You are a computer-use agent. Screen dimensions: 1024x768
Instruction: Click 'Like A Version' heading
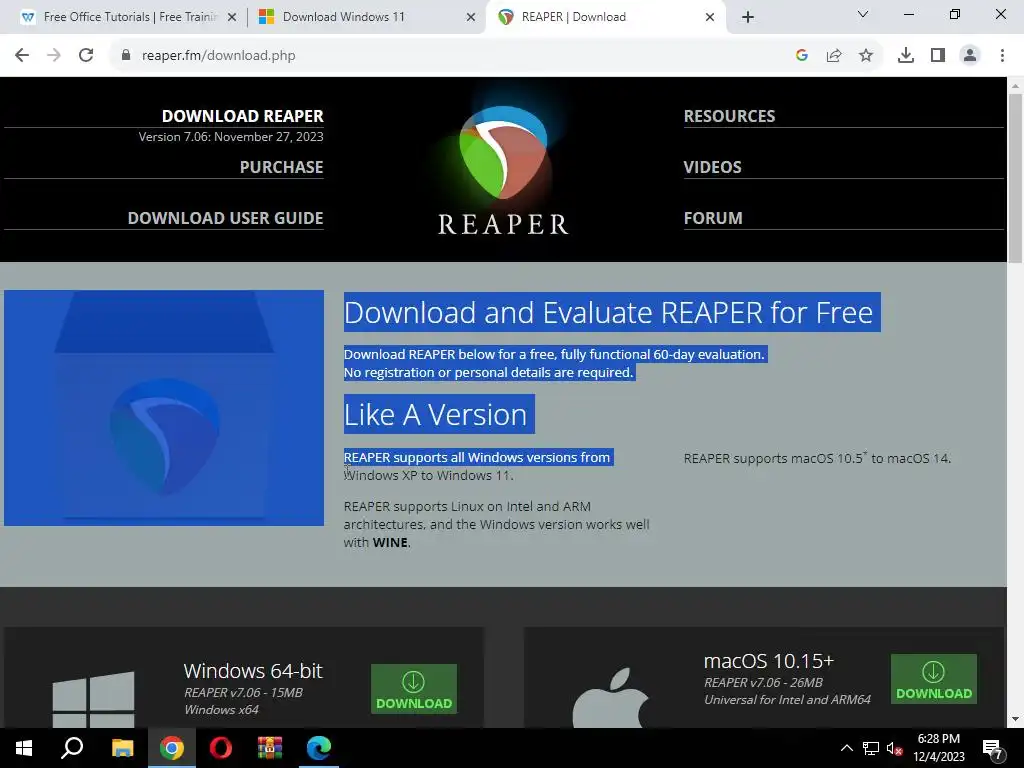pyautogui.click(x=436, y=415)
